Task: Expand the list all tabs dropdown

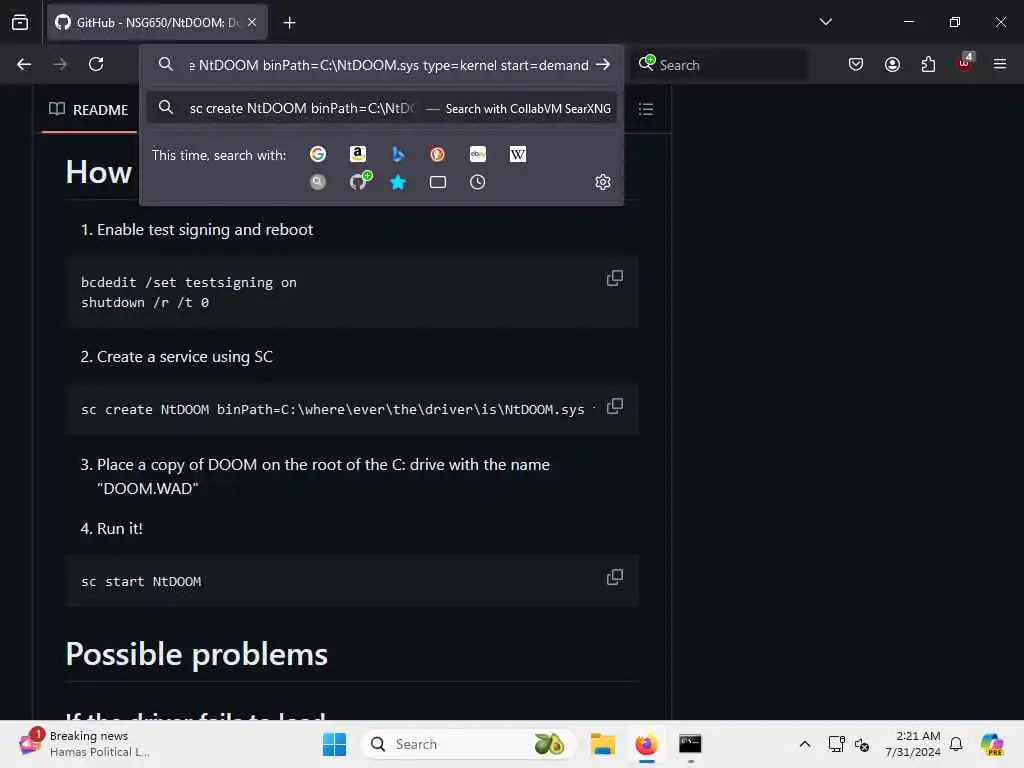Action: (x=825, y=22)
